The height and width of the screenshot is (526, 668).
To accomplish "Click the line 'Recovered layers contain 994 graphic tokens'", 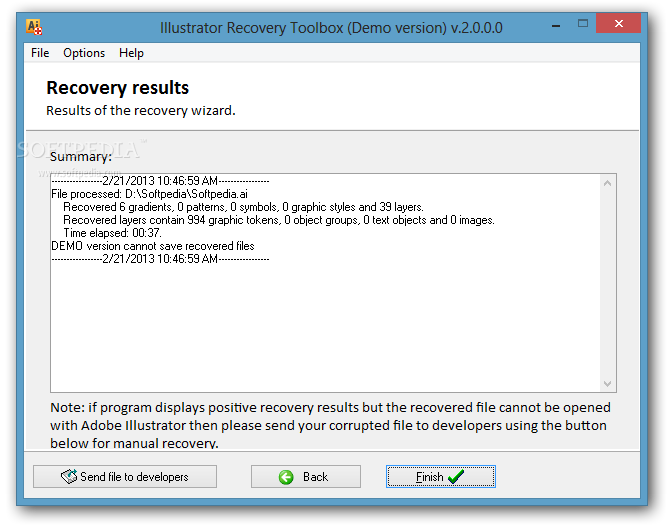I will pos(279,220).
